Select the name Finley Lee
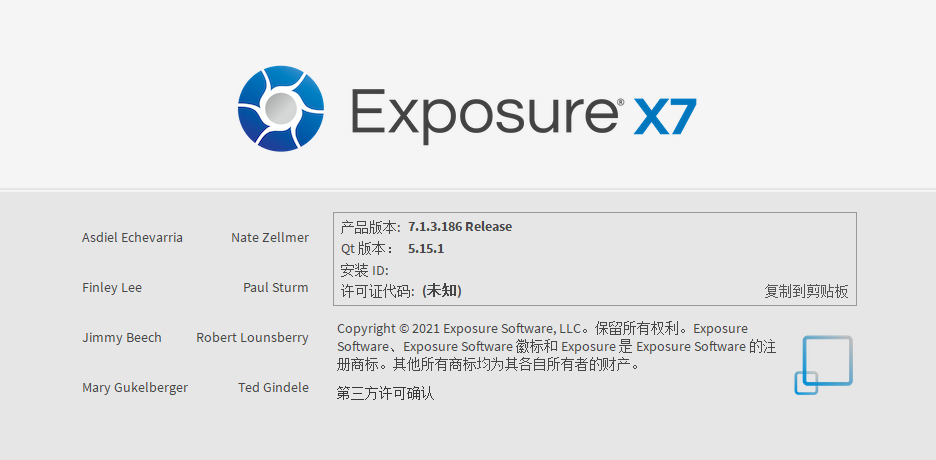The height and width of the screenshot is (460, 936). coord(112,288)
